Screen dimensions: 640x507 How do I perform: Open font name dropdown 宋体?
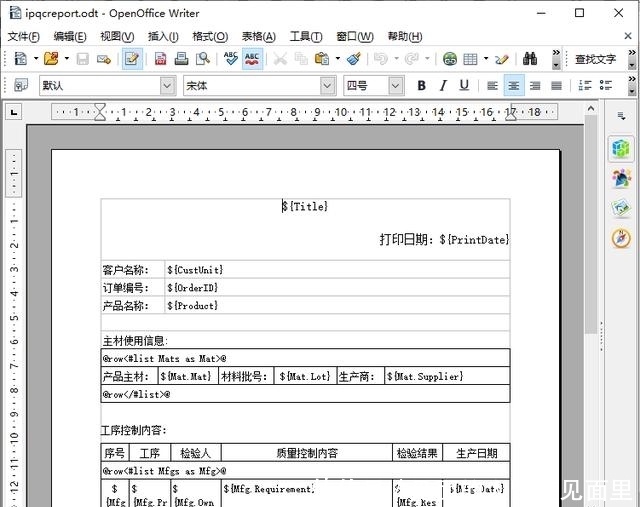tap(327, 86)
